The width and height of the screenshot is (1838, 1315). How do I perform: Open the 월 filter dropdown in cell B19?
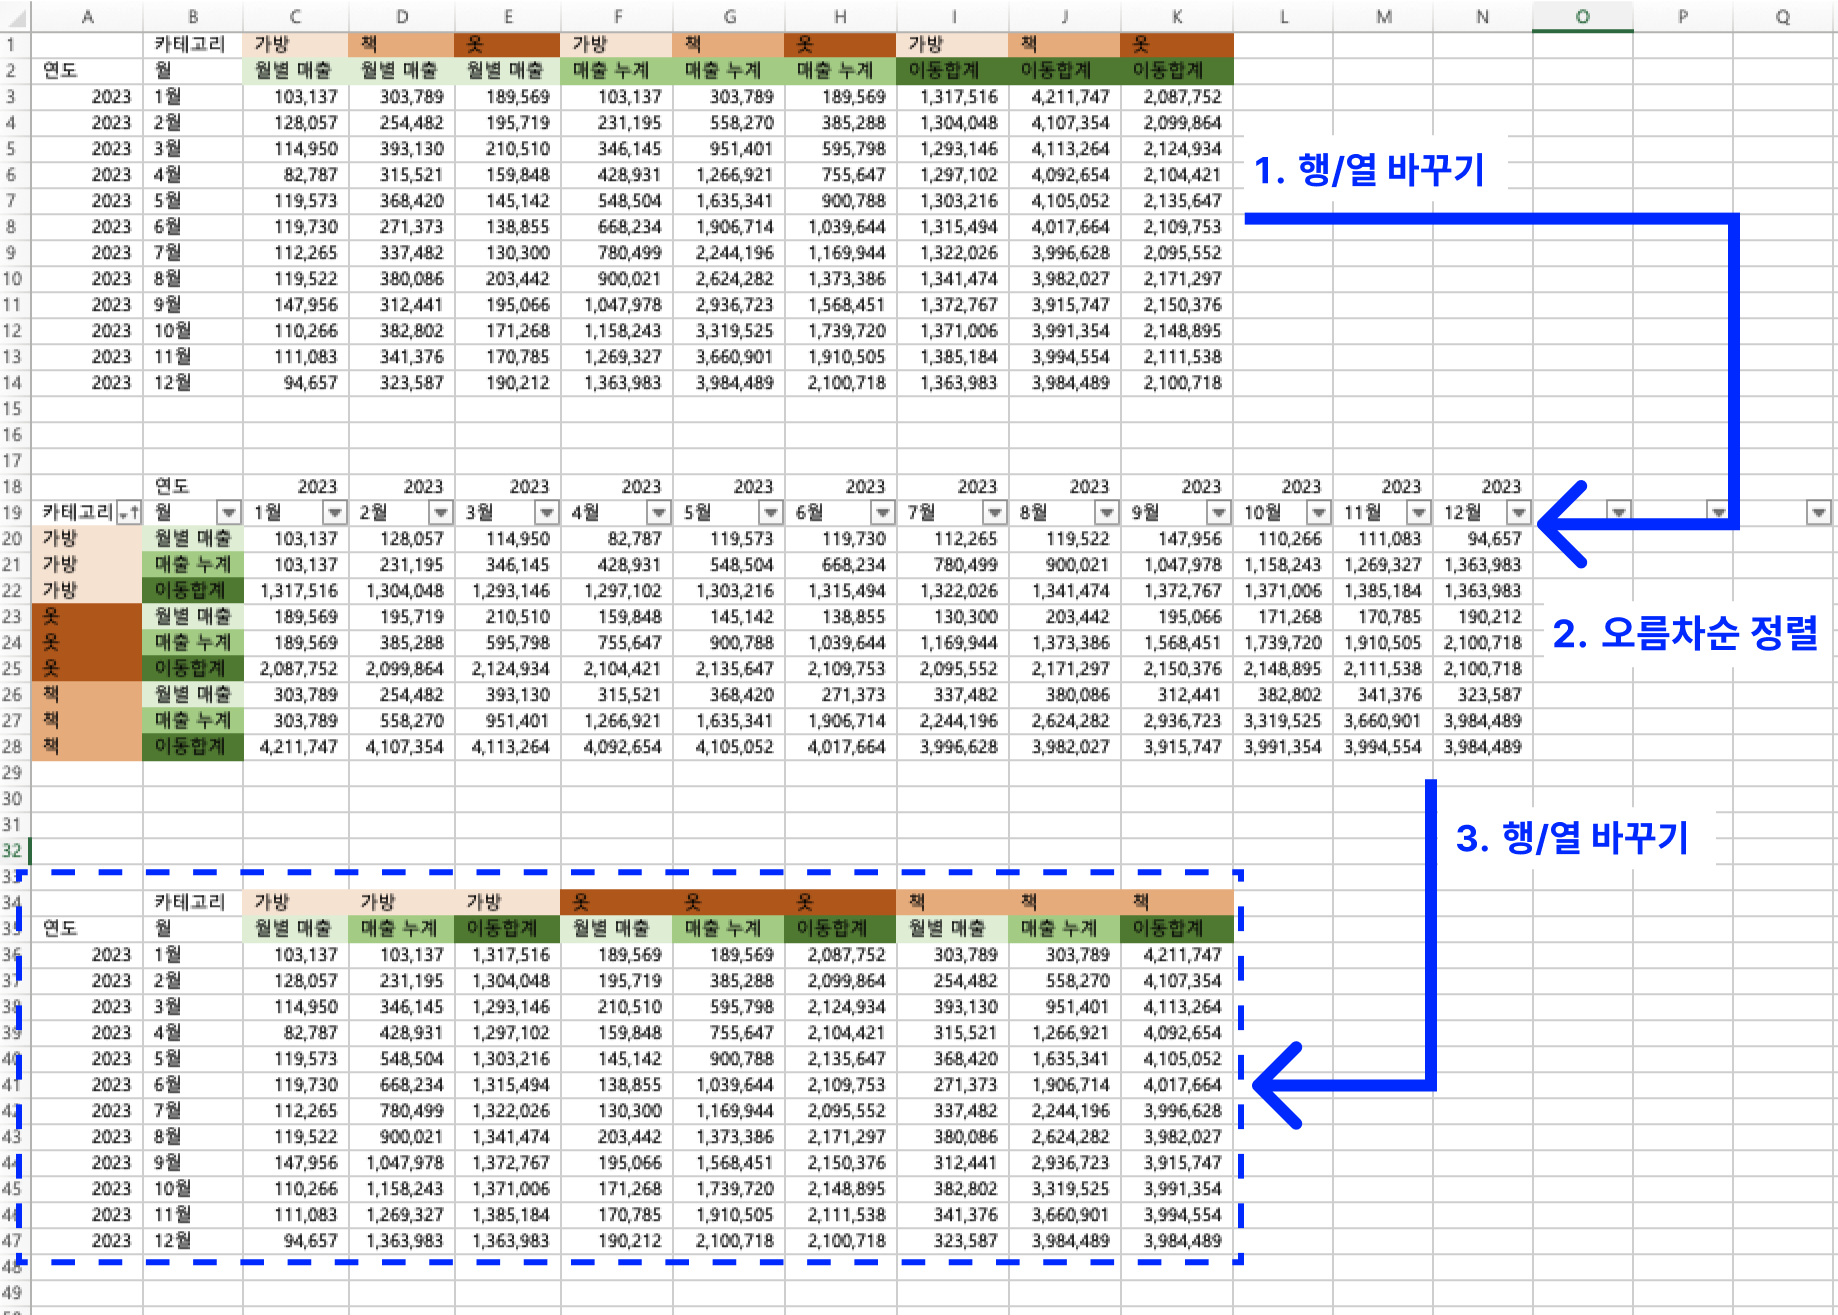(x=229, y=513)
